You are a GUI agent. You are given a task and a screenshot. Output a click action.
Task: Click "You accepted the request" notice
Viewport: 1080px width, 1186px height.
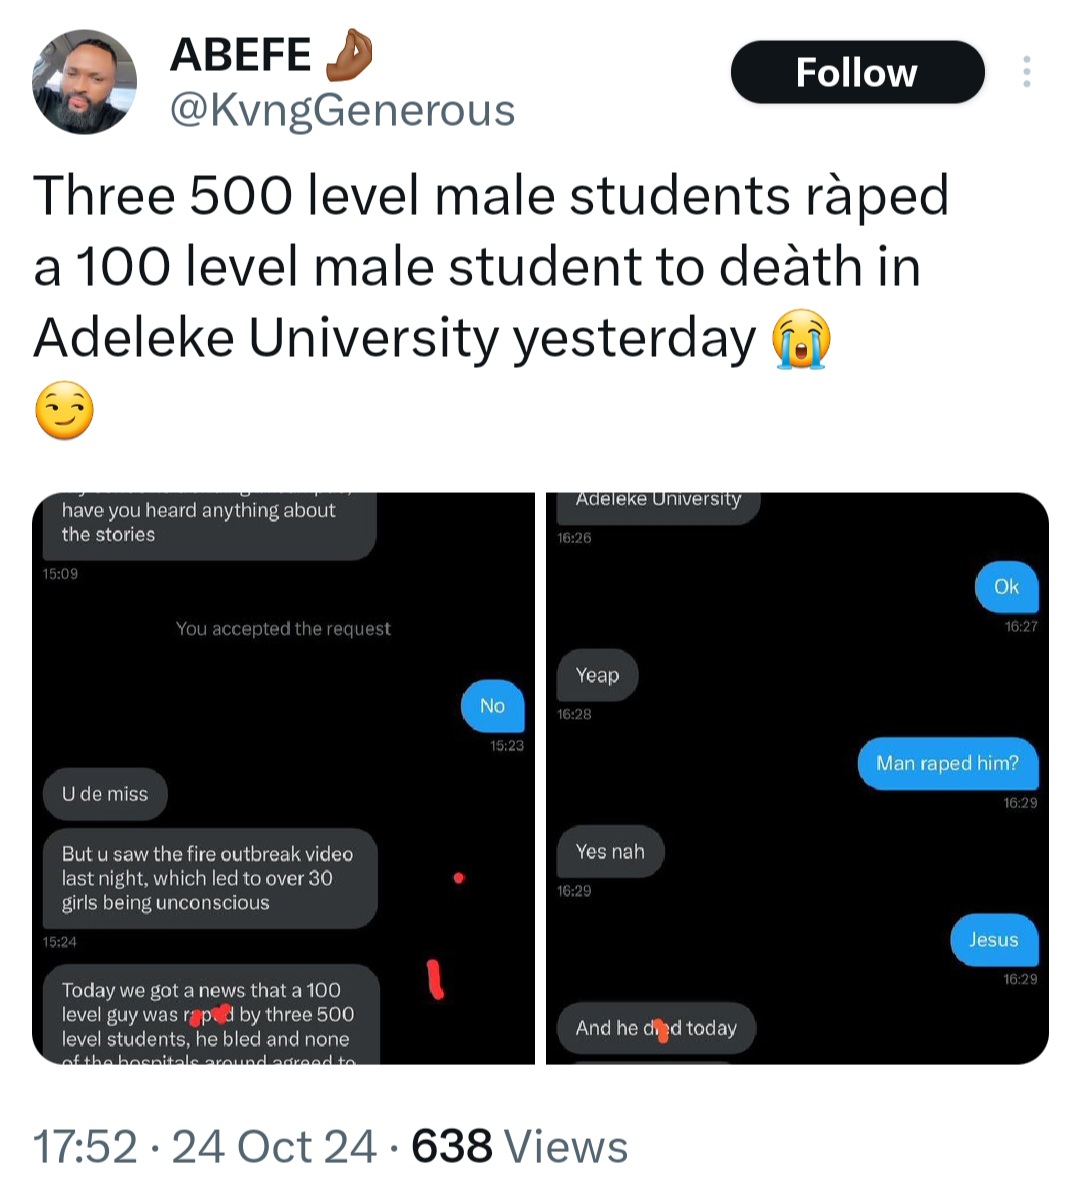pos(283,629)
